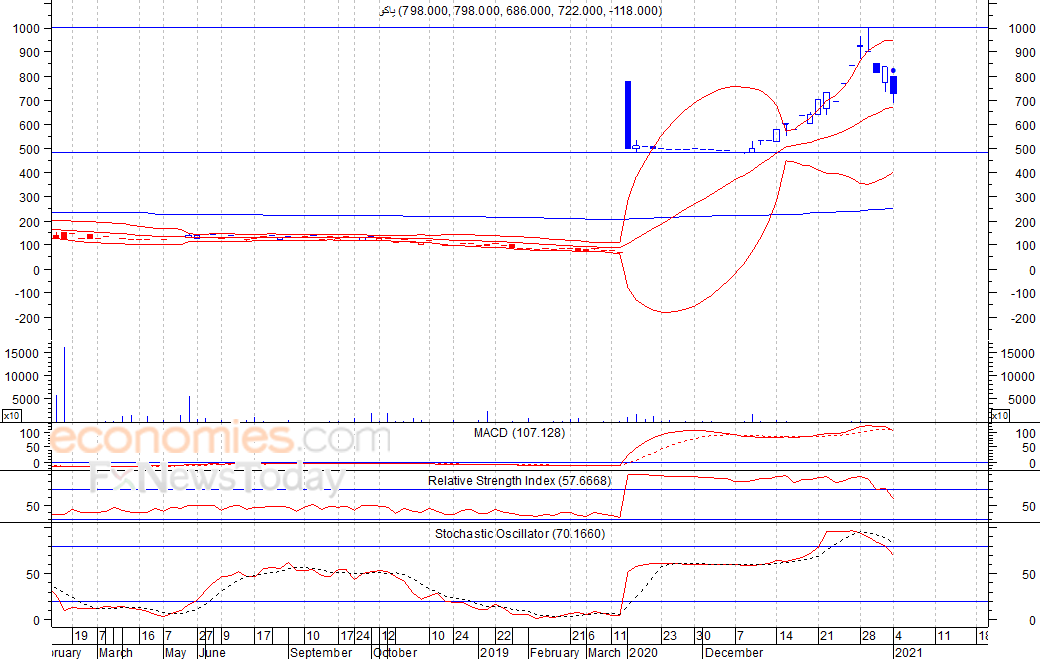Click the 900 price label on right axis

point(1025,52)
